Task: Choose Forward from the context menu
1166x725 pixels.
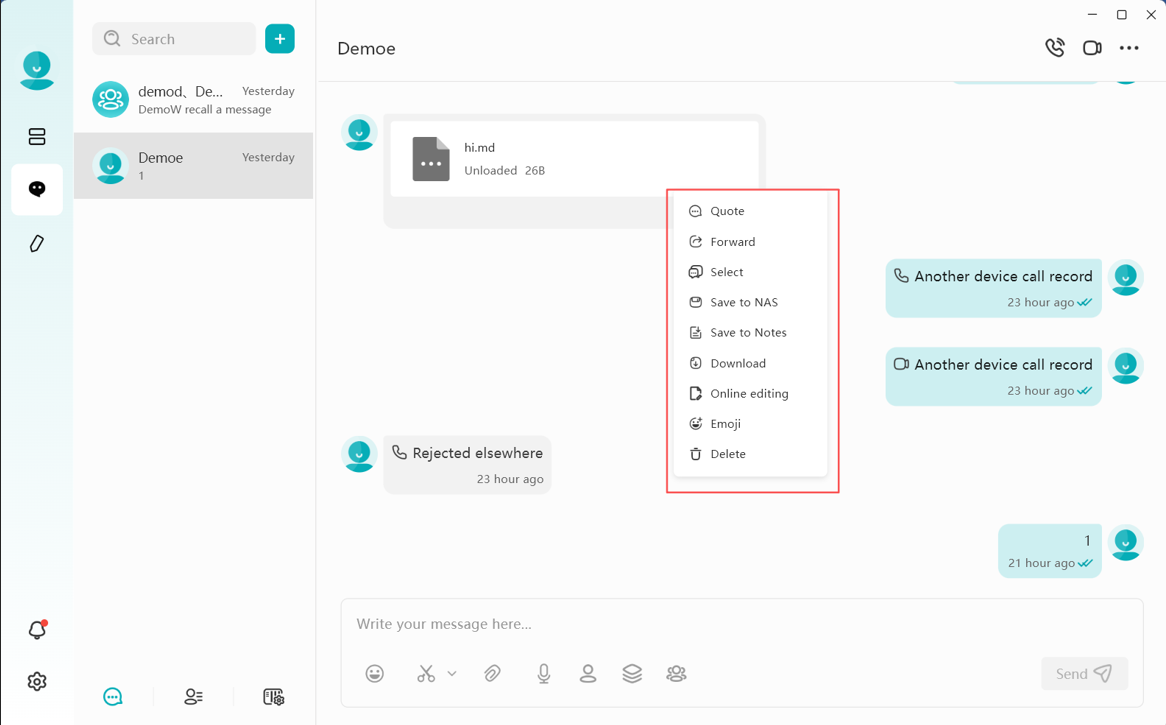Action: pos(750,242)
